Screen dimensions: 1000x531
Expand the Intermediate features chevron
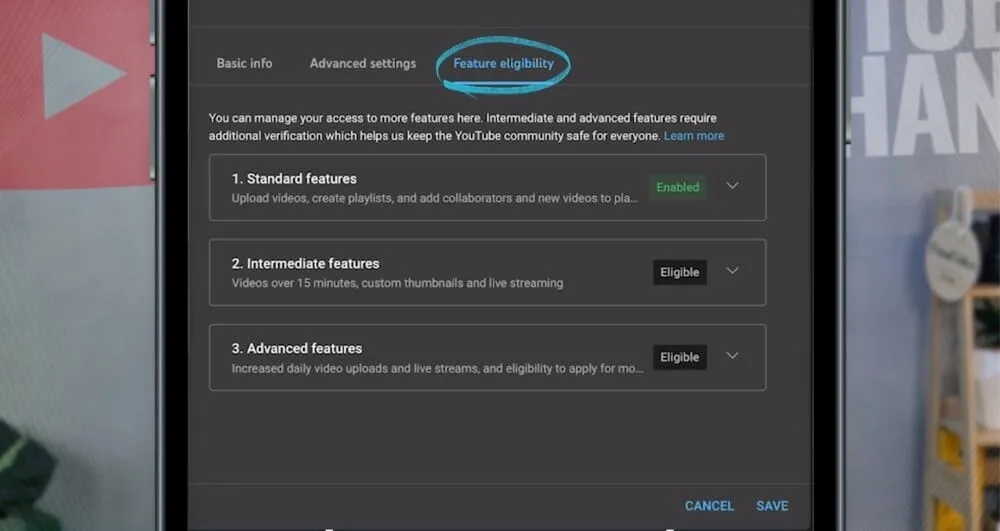tap(732, 271)
